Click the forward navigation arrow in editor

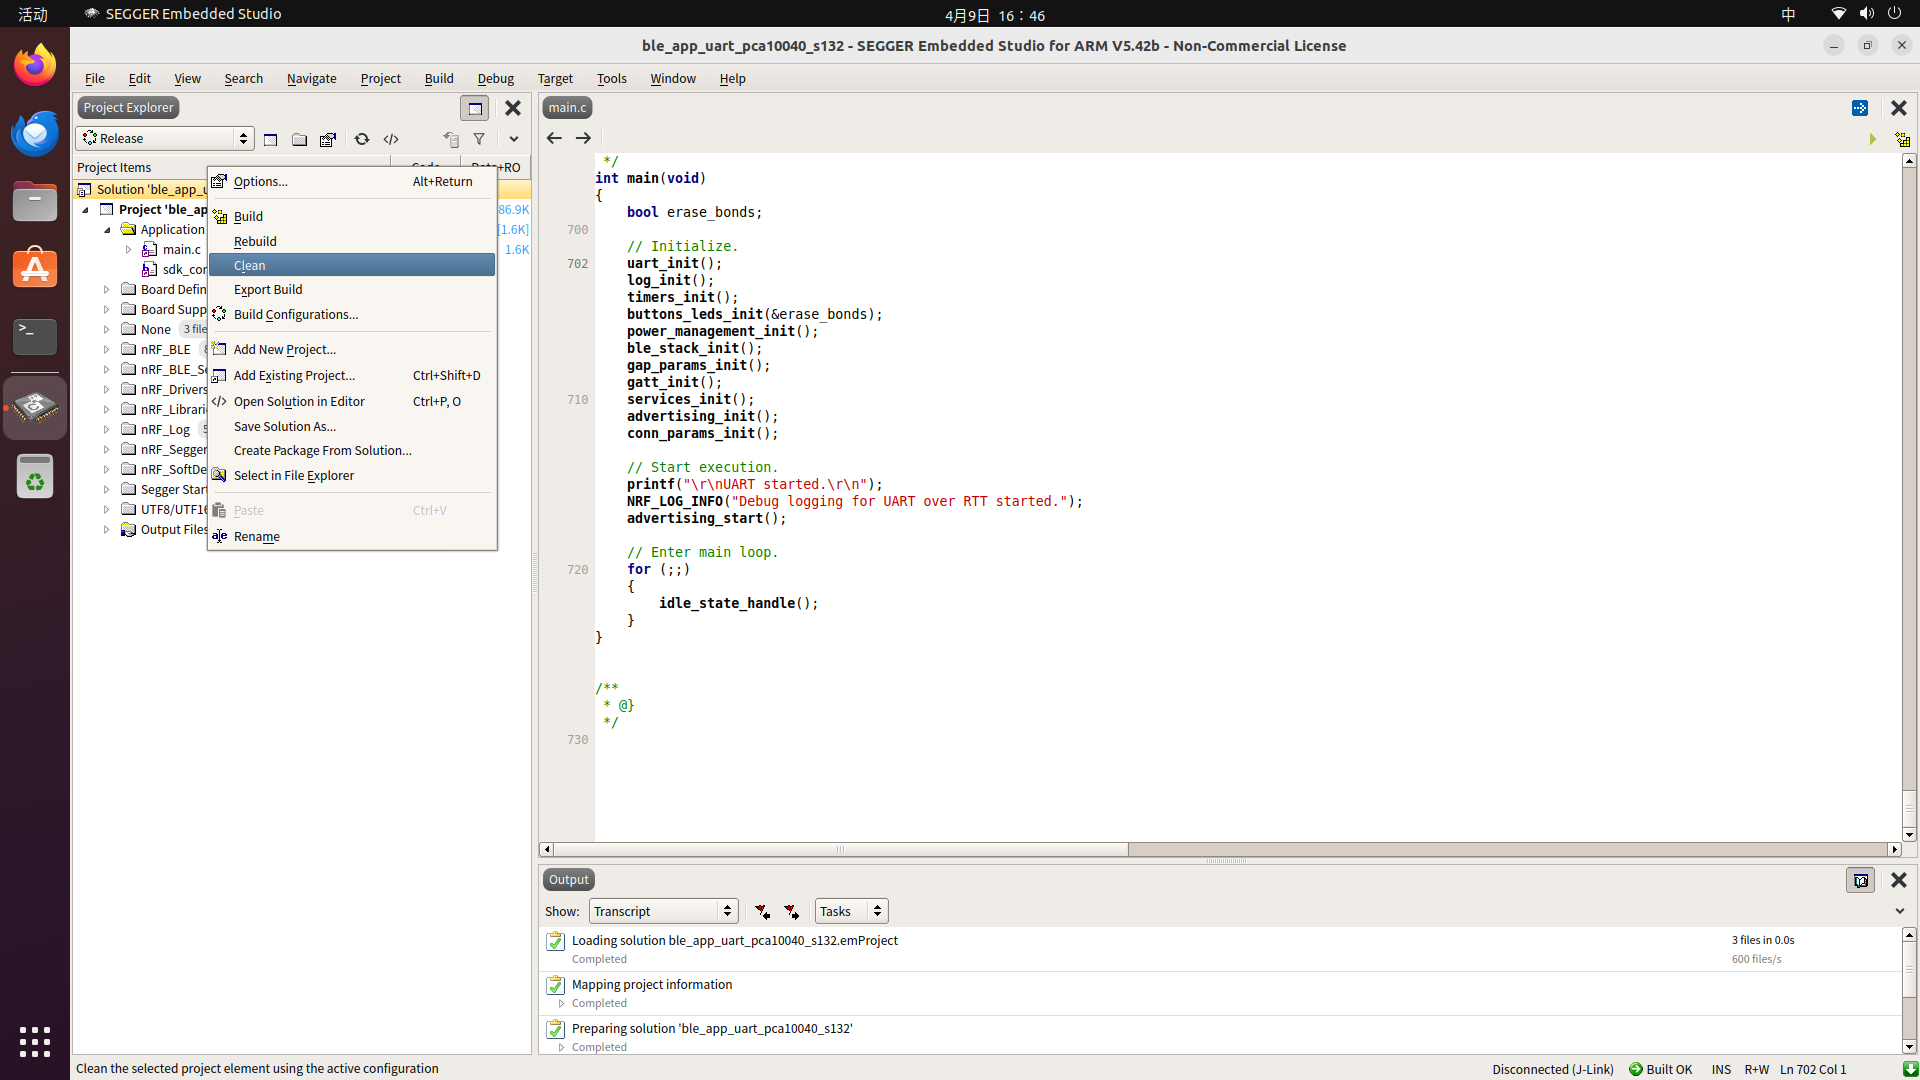coord(583,138)
